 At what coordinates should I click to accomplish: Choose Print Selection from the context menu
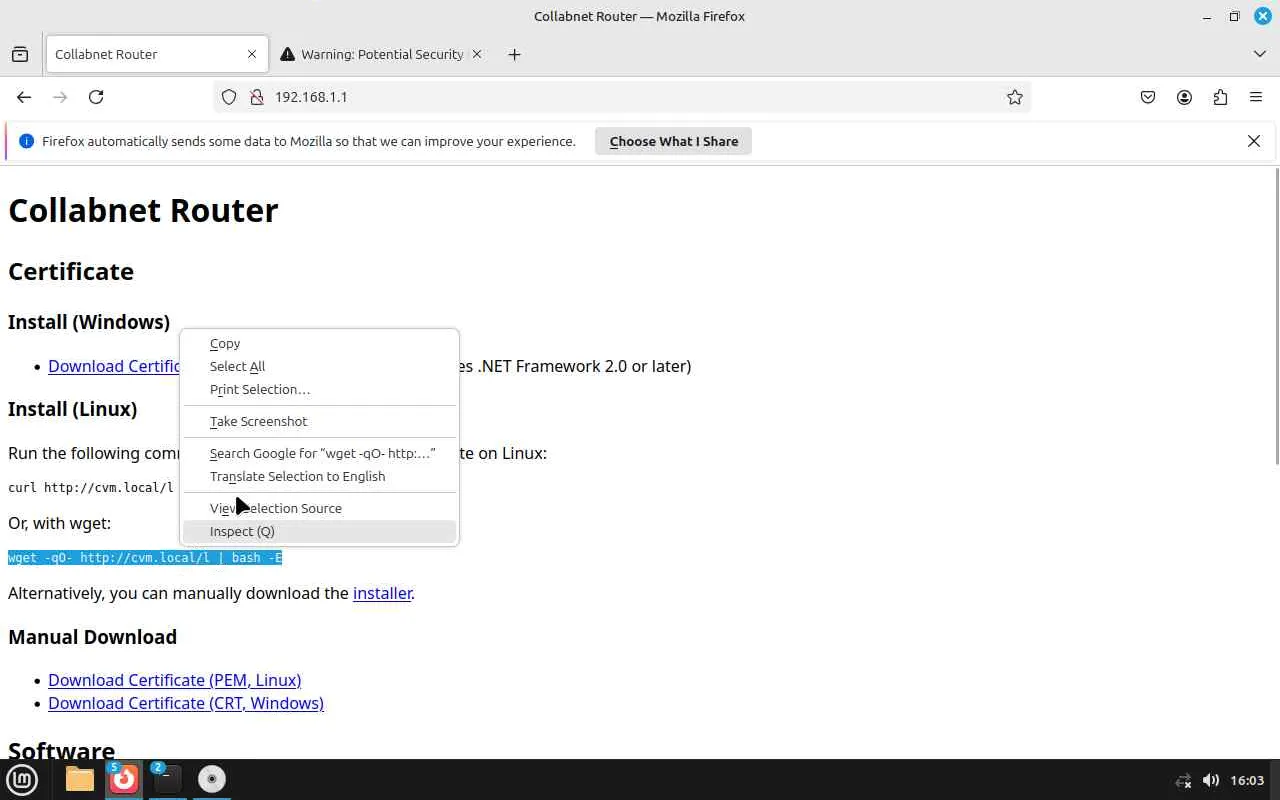(x=319, y=389)
